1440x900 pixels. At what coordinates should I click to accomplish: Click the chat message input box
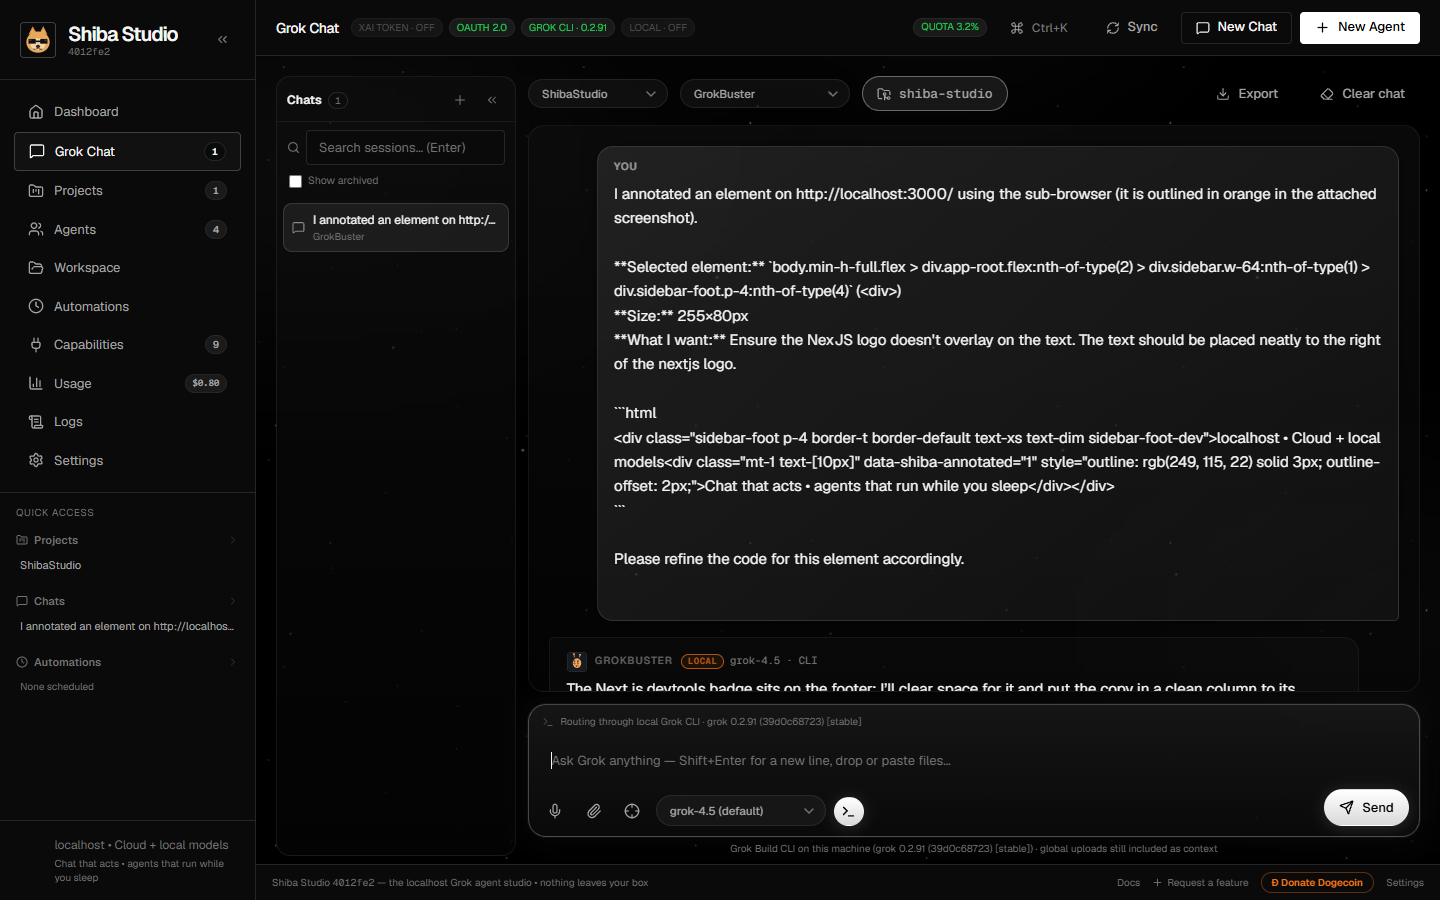click(x=974, y=761)
